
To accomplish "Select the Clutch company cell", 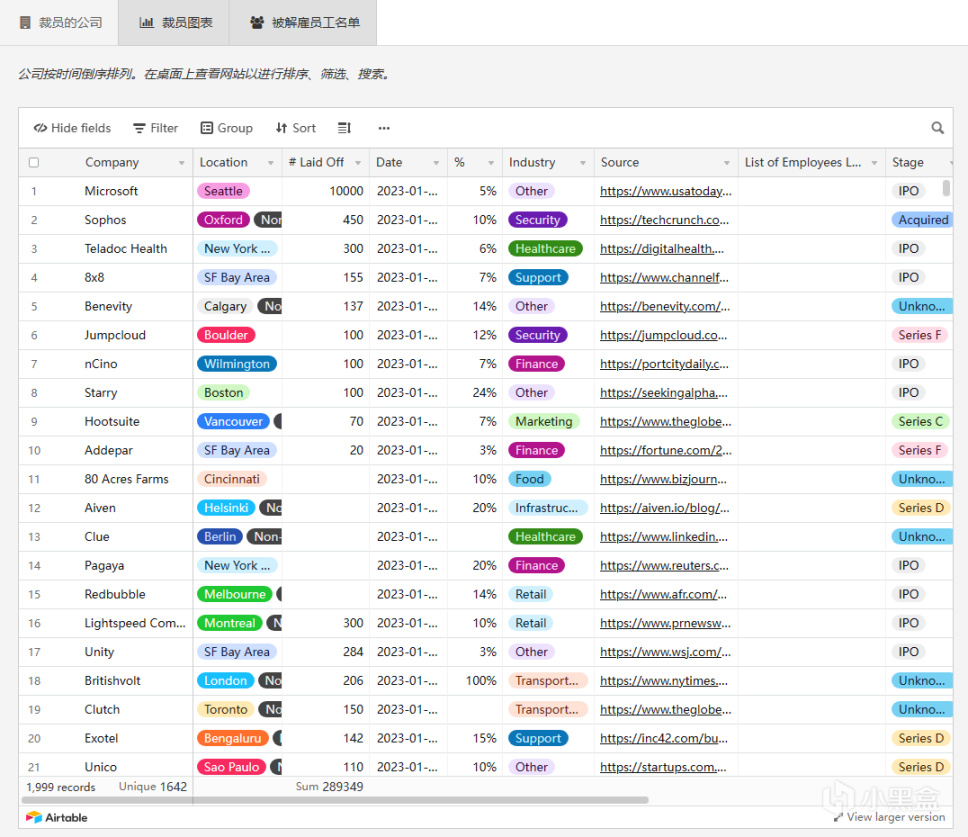I will click(102, 710).
